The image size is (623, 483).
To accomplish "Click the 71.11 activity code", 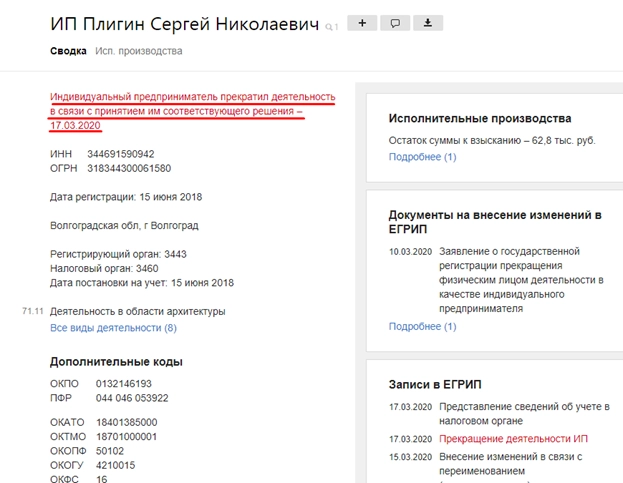I will tap(32, 312).
